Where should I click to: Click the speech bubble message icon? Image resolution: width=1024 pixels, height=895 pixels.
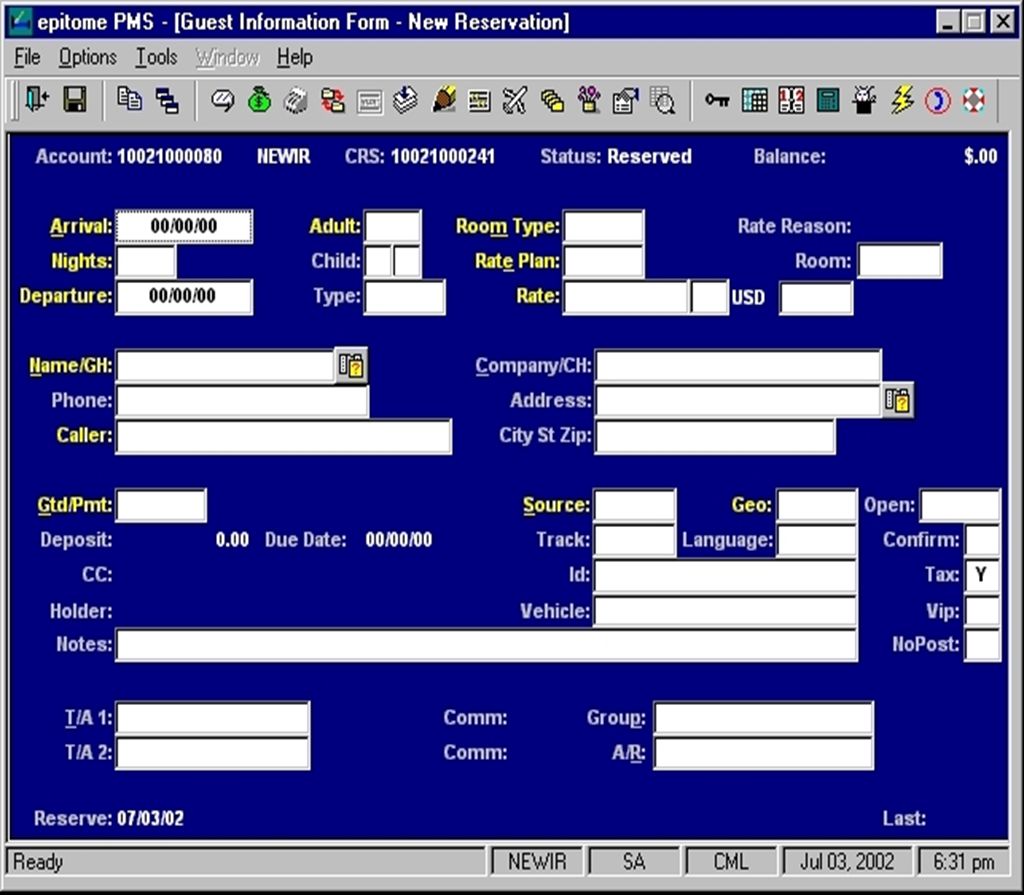coord(223,101)
